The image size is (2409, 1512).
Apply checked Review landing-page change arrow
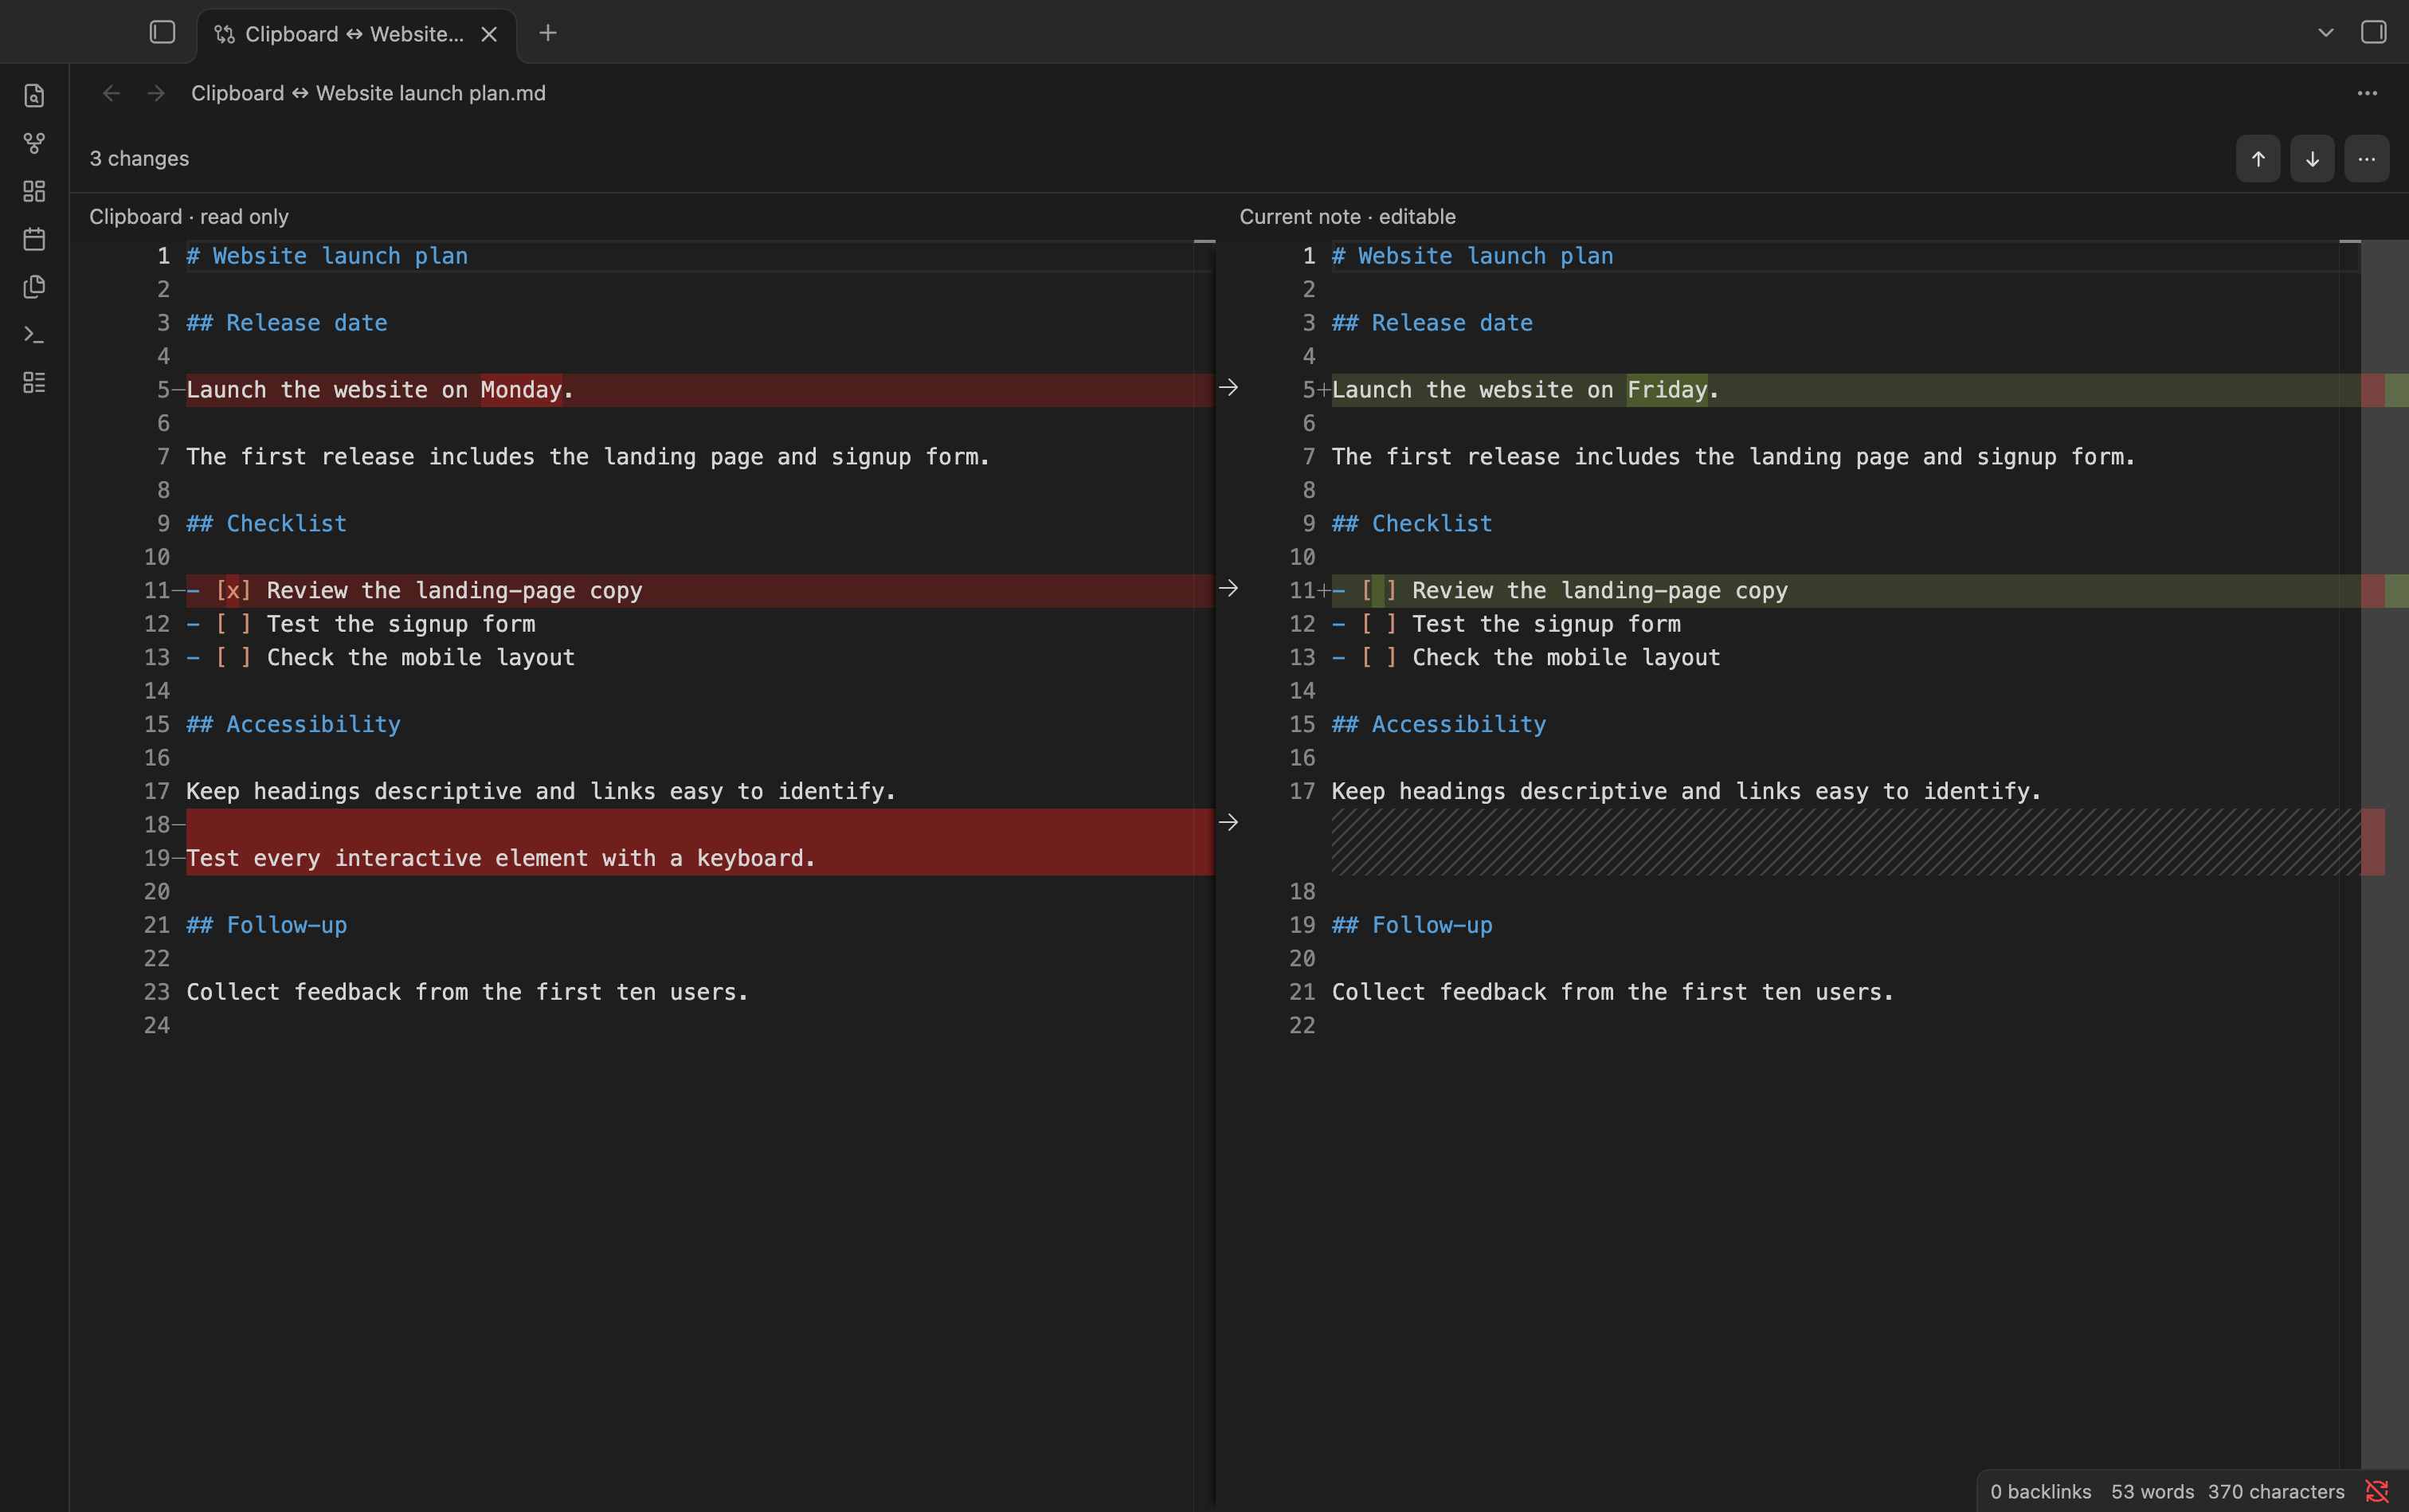pos(1228,588)
